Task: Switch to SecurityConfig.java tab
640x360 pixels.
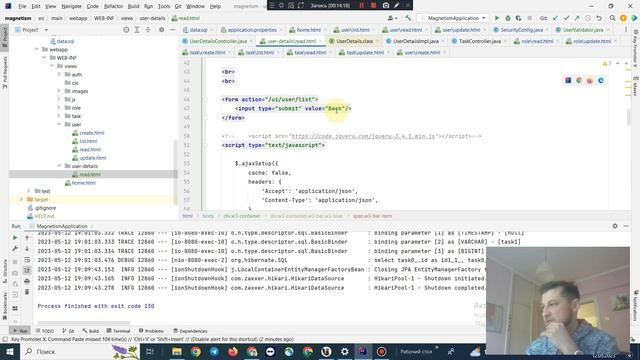Action: click(521, 30)
